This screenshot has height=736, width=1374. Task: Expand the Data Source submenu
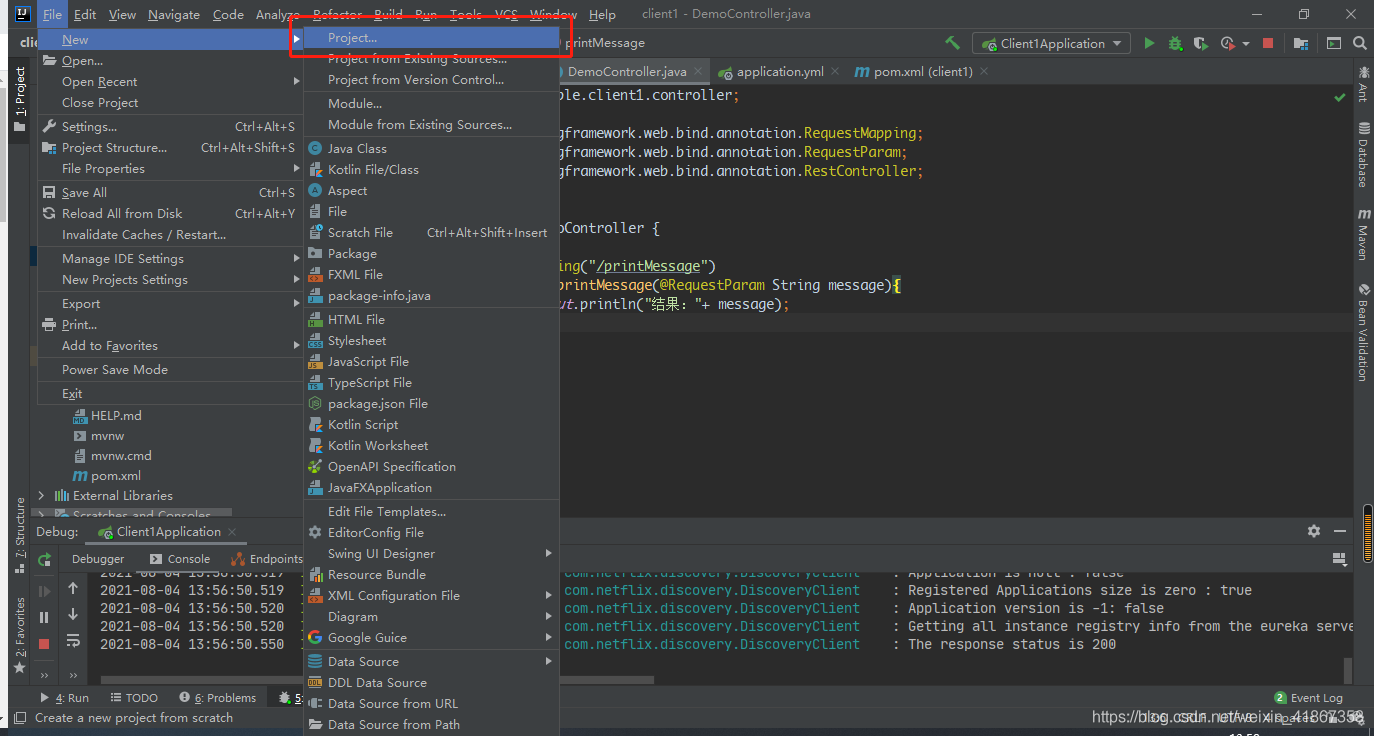pos(431,661)
